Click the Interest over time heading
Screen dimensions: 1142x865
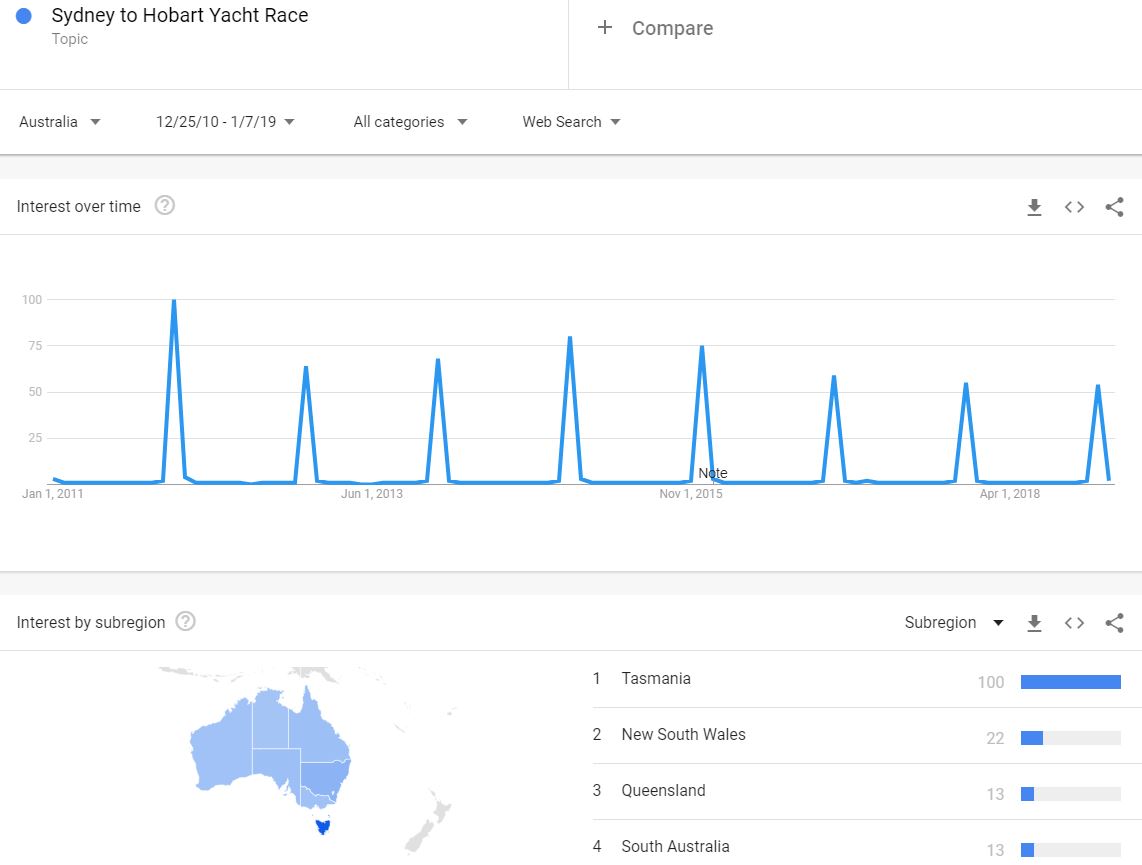[x=79, y=207]
